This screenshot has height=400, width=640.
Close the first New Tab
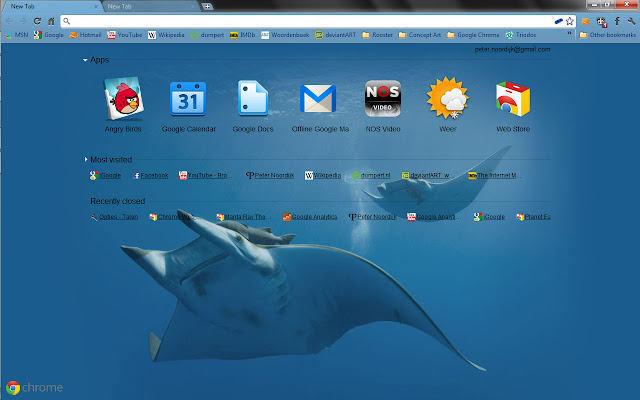[96, 7]
